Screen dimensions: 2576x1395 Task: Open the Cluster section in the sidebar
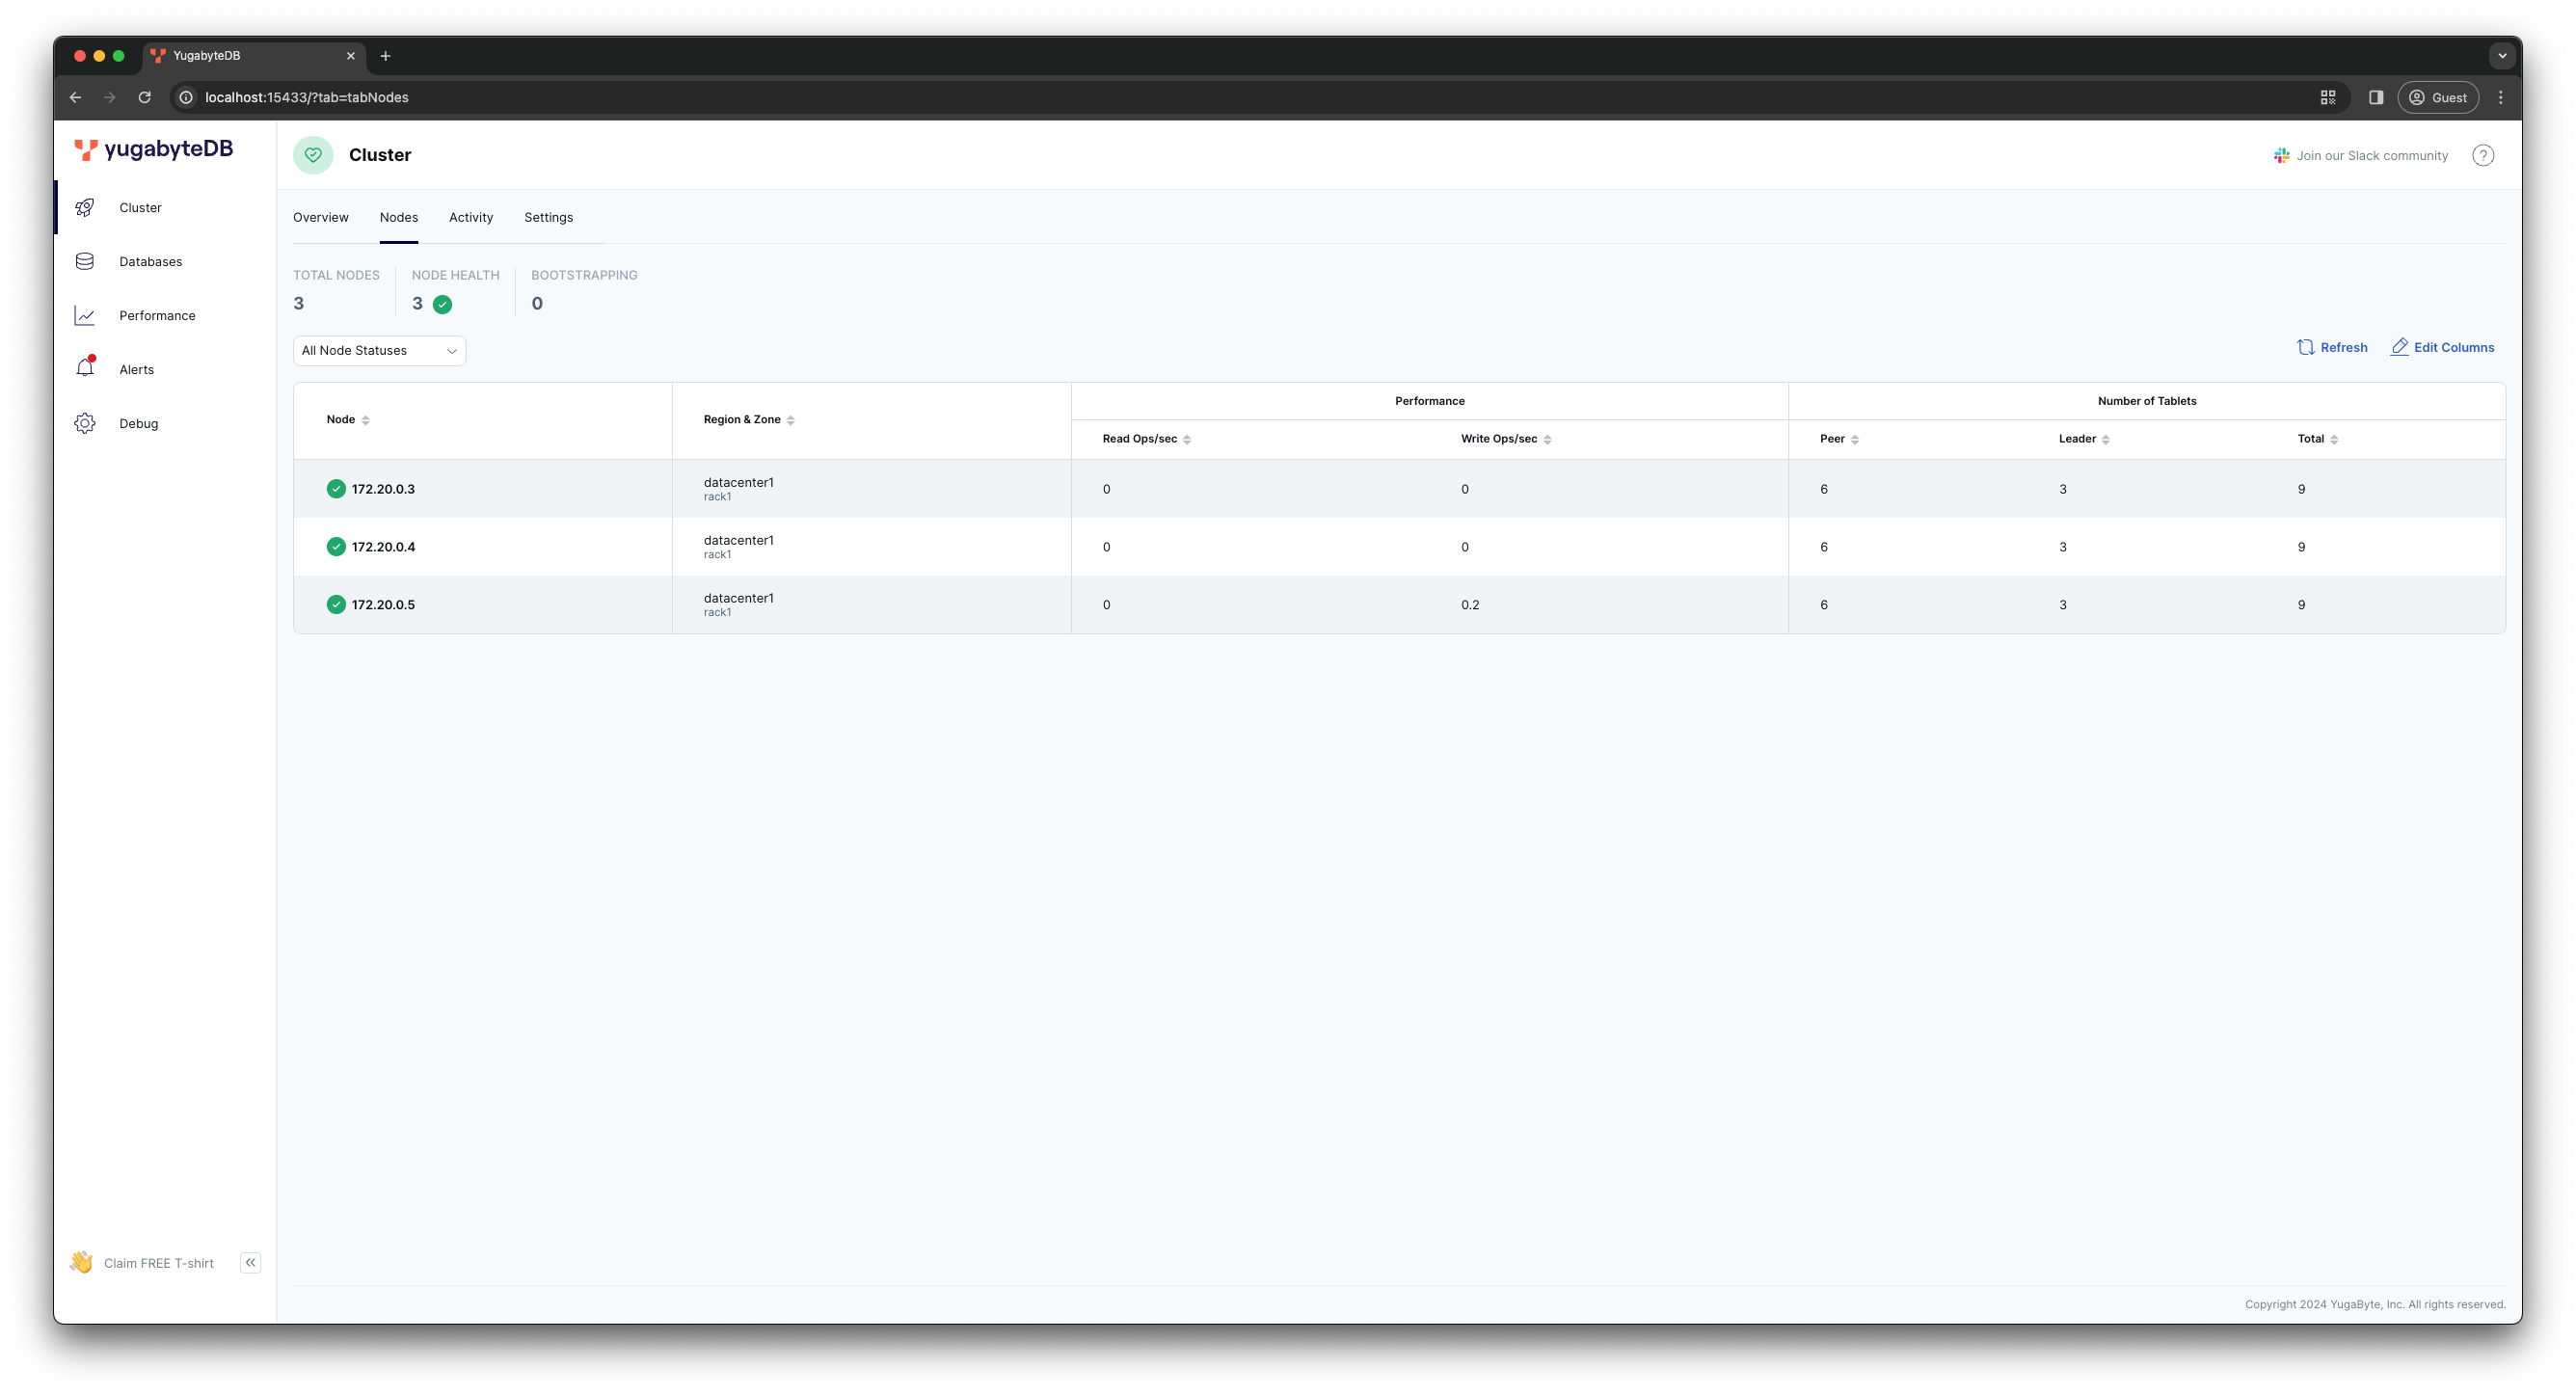pyautogui.click(x=140, y=207)
